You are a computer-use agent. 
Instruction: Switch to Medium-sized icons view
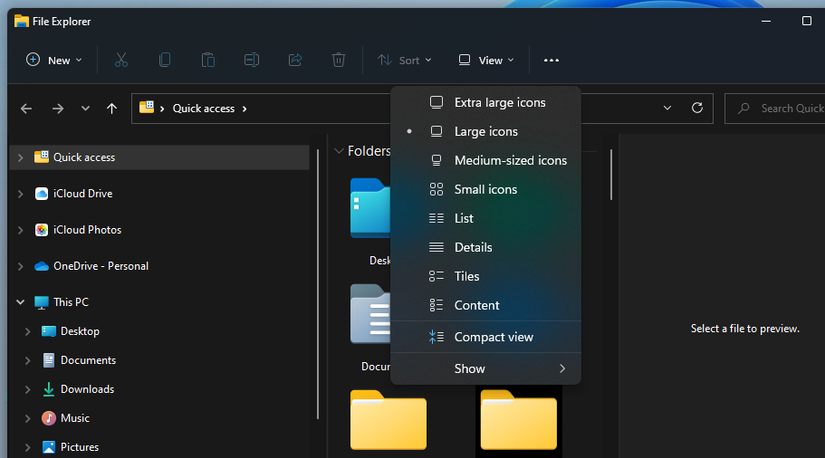coord(510,160)
